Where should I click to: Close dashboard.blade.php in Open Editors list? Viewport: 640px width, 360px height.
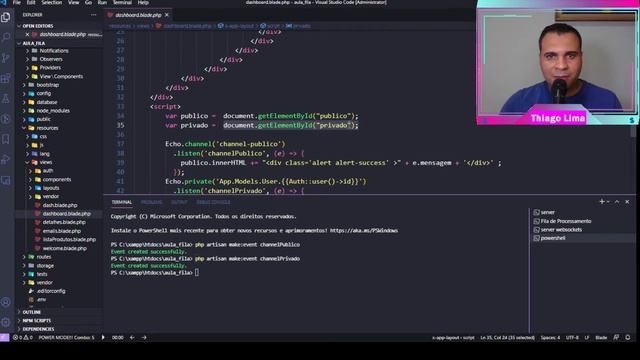[x=27, y=34]
